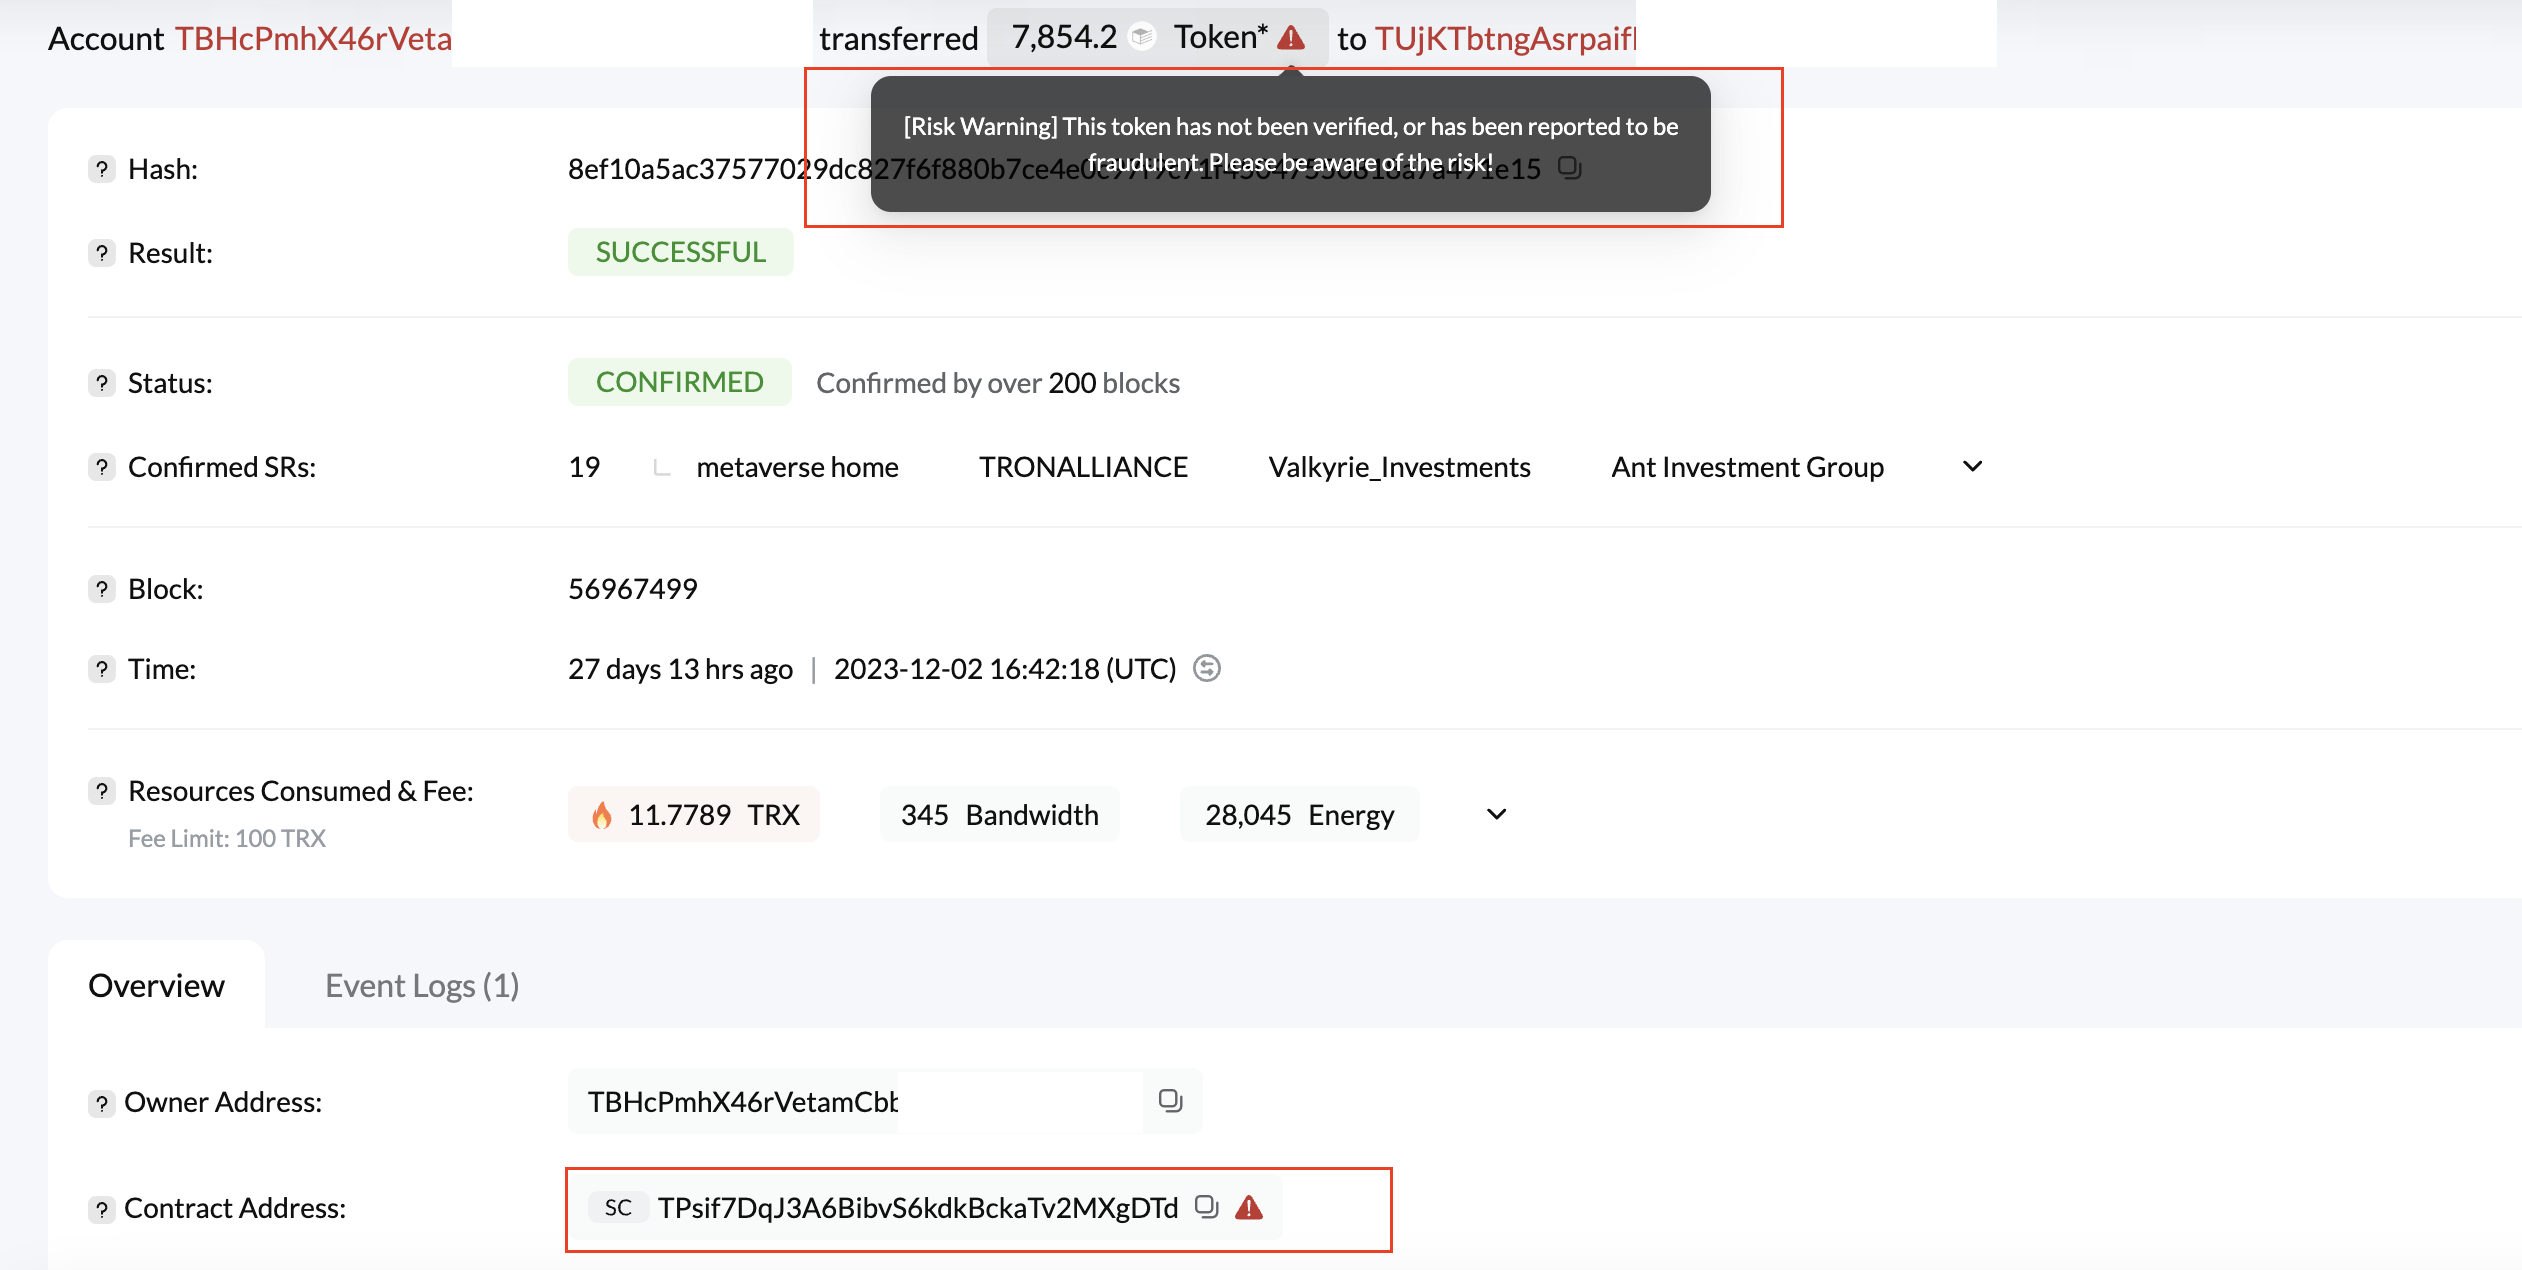Image resolution: width=2522 pixels, height=1270 pixels.
Task: Click the Token* label in transfer summary
Action: point(1219,37)
